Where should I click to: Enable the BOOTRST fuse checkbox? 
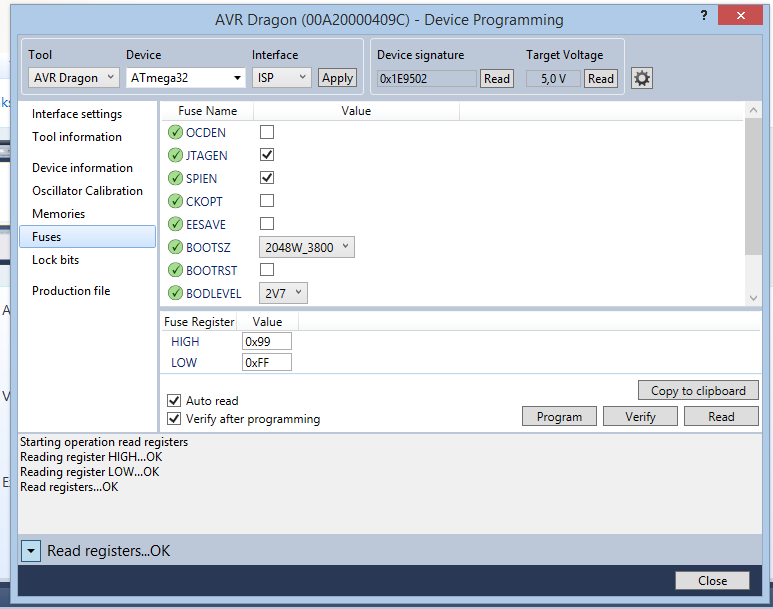[x=267, y=270]
